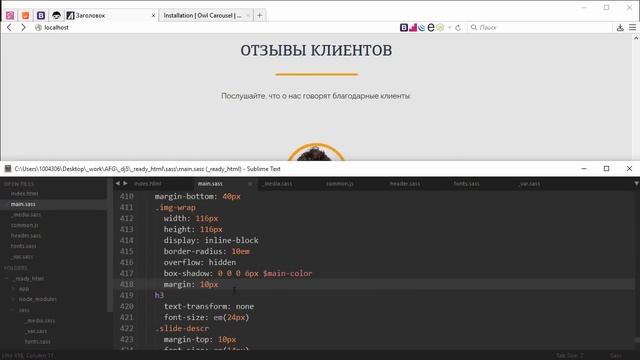Image resolution: width=640 pixels, height=360 pixels.
Task: Open the pink pinned browser tab
Action: (10, 16)
